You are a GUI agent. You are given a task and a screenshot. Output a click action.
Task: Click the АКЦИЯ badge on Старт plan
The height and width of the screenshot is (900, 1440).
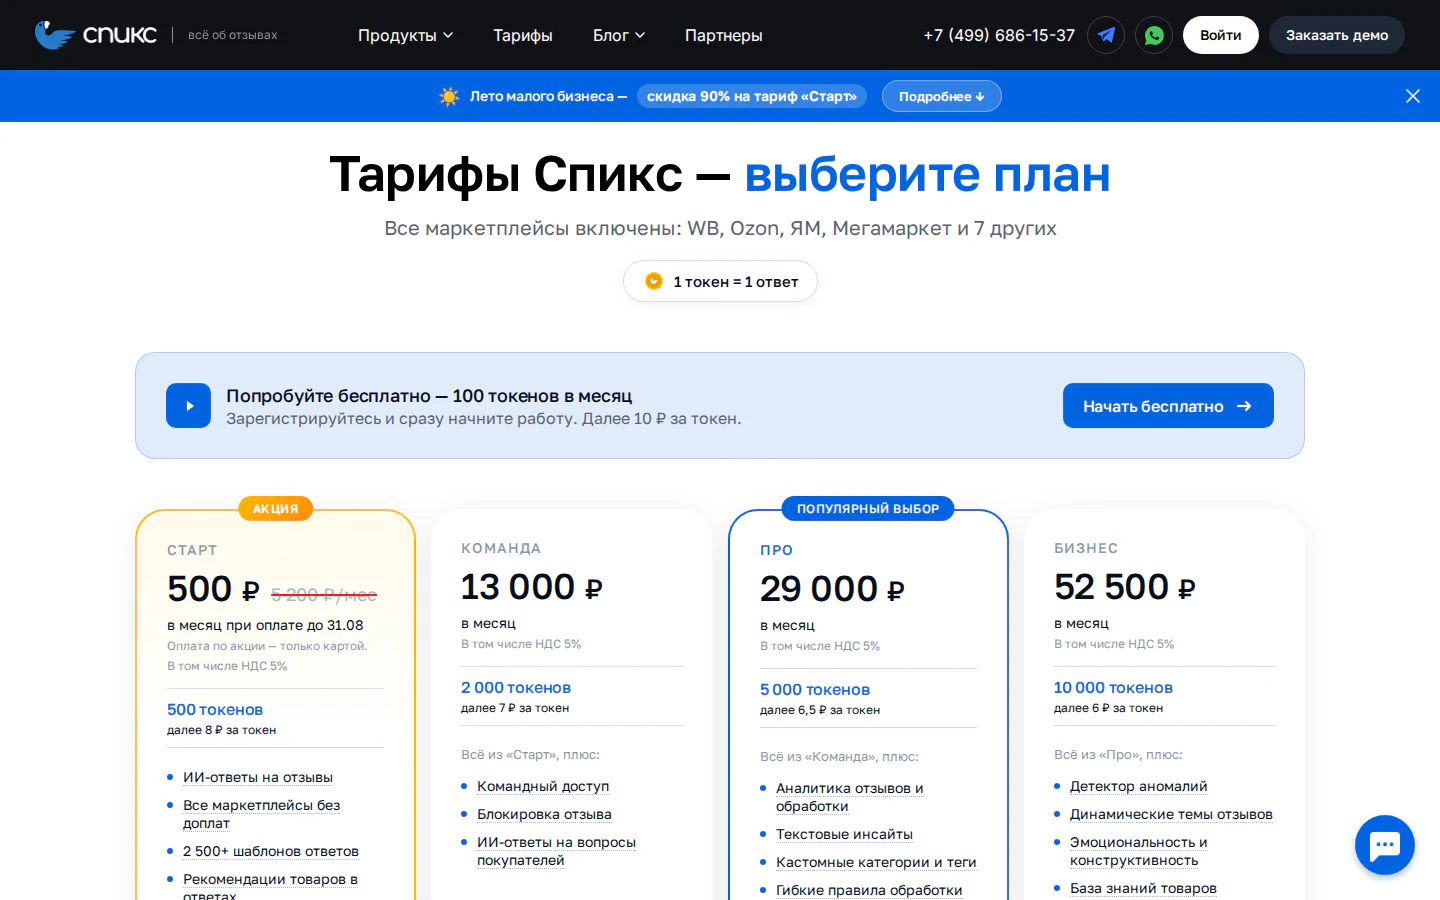point(275,508)
